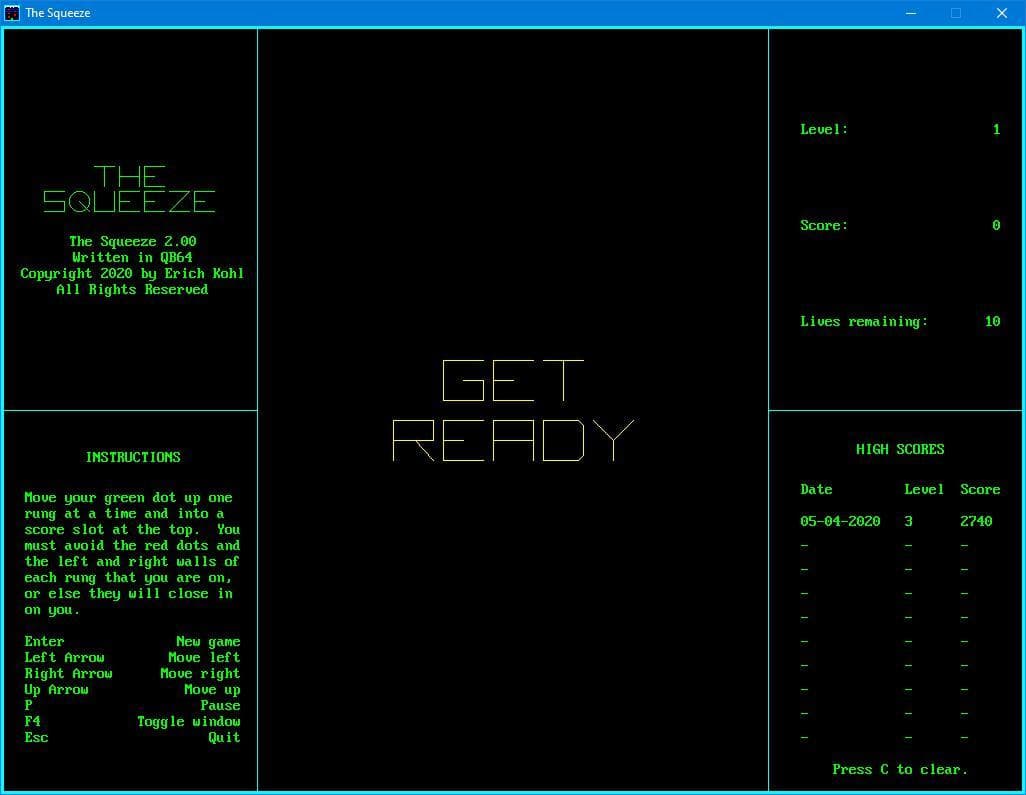
Task: Click the GET READY message
Action: point(513,410)
